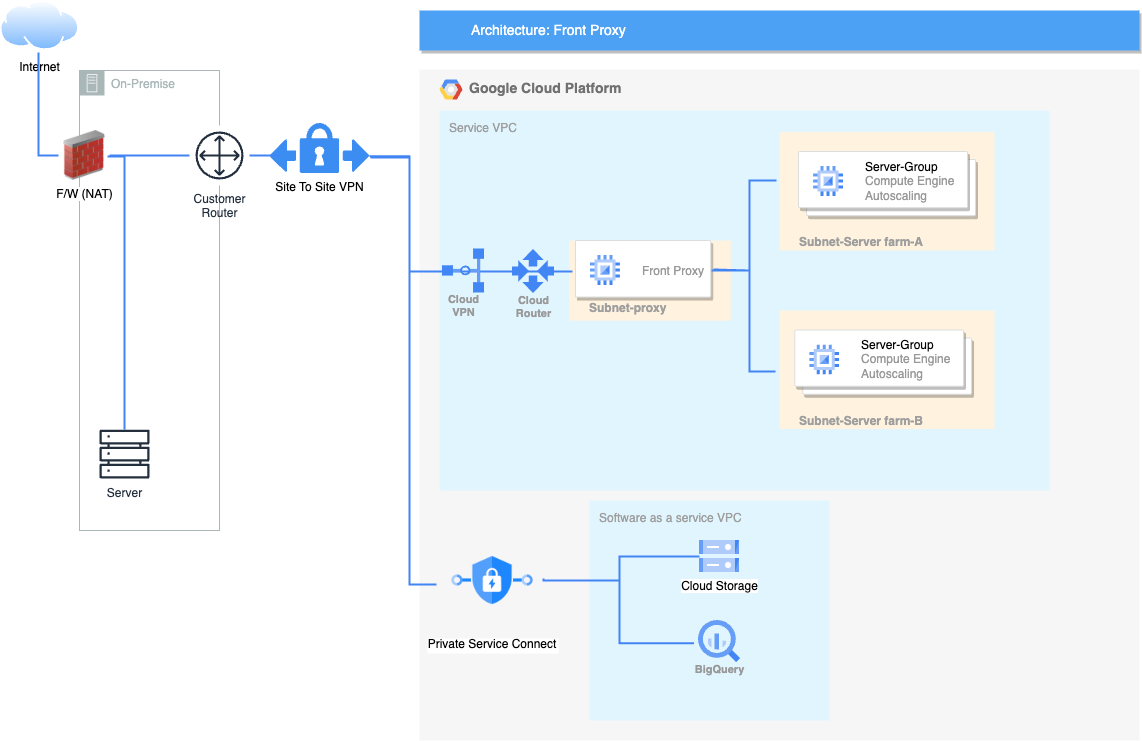The width and height of the screenshot is (1142, 741).
Task: Select the Cloud VPN label text
Action: (x=463, y=305)
